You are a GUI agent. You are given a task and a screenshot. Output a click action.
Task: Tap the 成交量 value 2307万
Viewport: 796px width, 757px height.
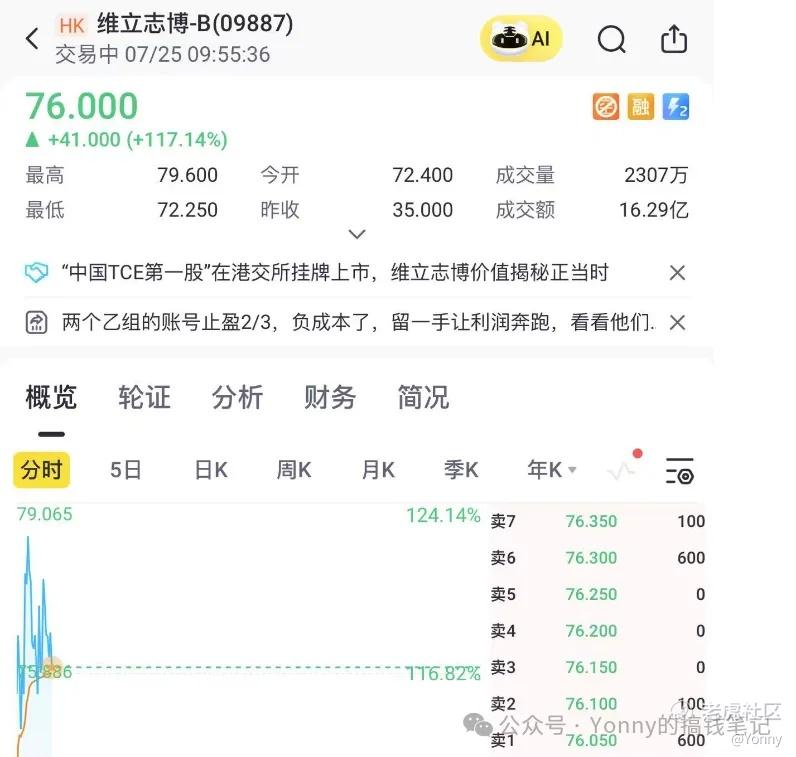(x=656, y=175)
